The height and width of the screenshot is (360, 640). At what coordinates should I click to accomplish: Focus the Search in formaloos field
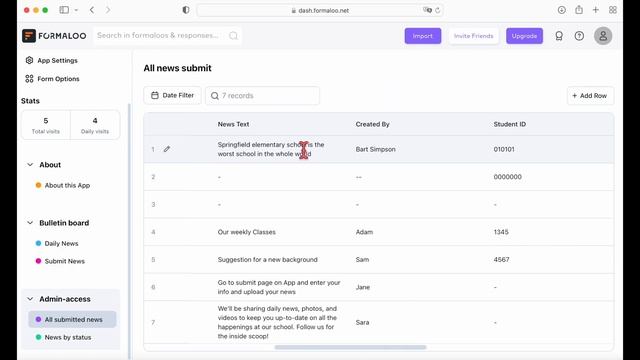pos(167,36)
